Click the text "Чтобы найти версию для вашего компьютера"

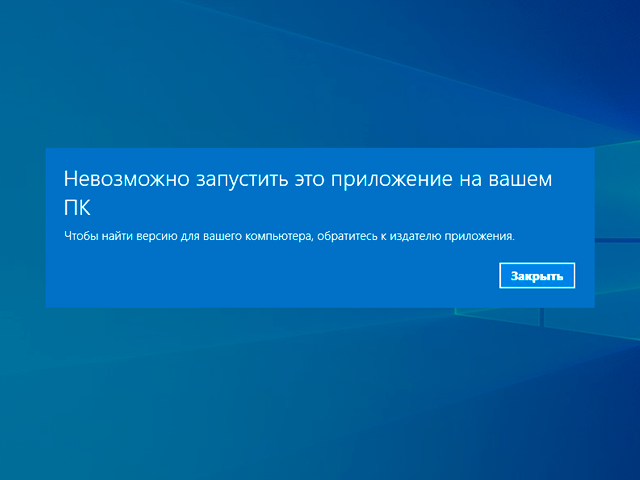(188, 236)
